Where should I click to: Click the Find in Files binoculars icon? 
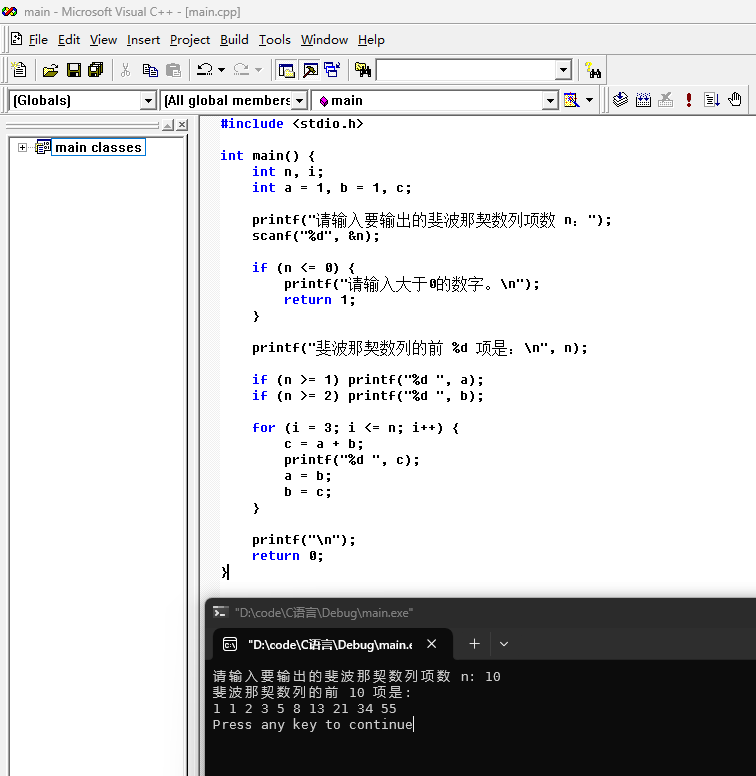(x=363, y=70)
